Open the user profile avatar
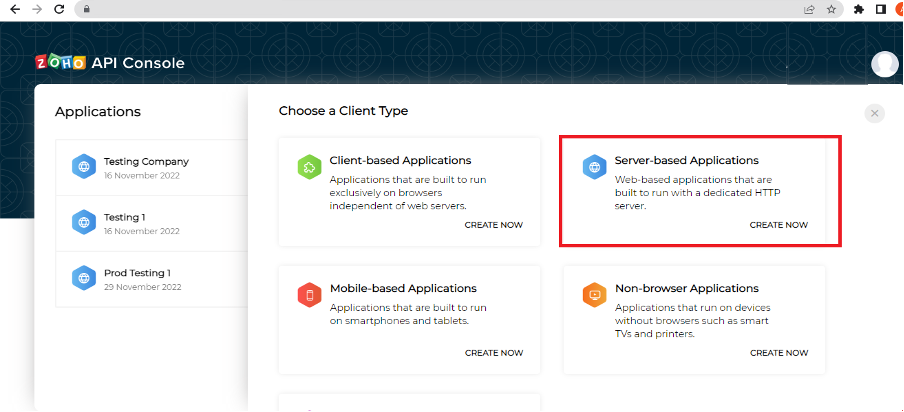The width and height of the screenshot is (904, 412). (884, 64)
